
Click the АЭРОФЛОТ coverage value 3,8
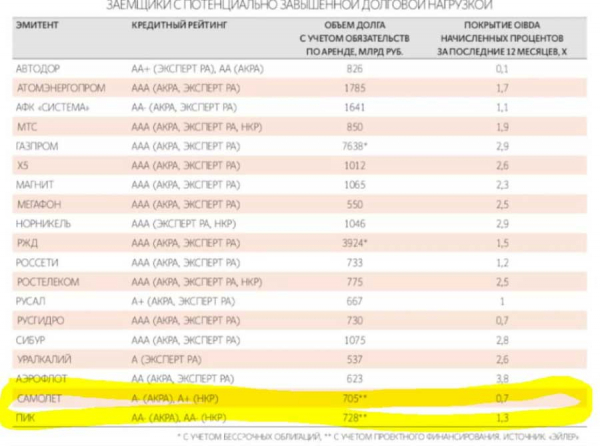pos(502,379)
